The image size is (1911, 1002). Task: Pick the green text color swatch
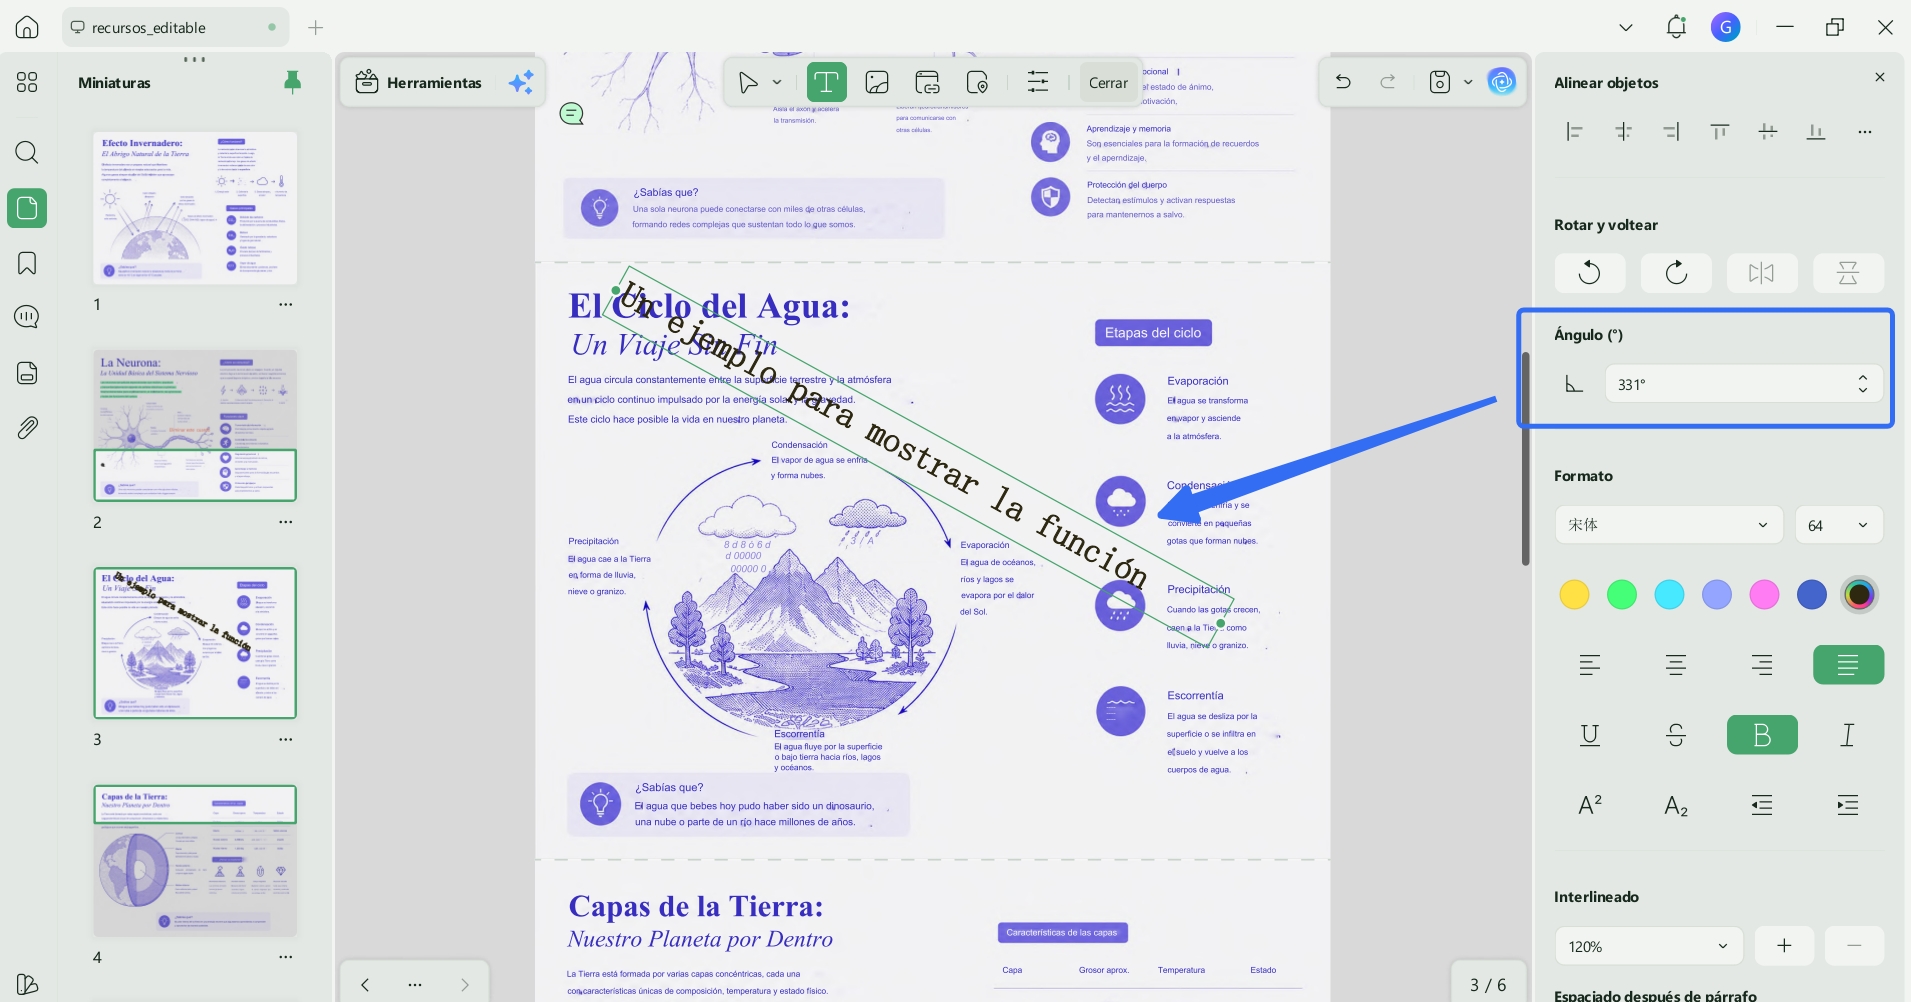pos(1622,595)
